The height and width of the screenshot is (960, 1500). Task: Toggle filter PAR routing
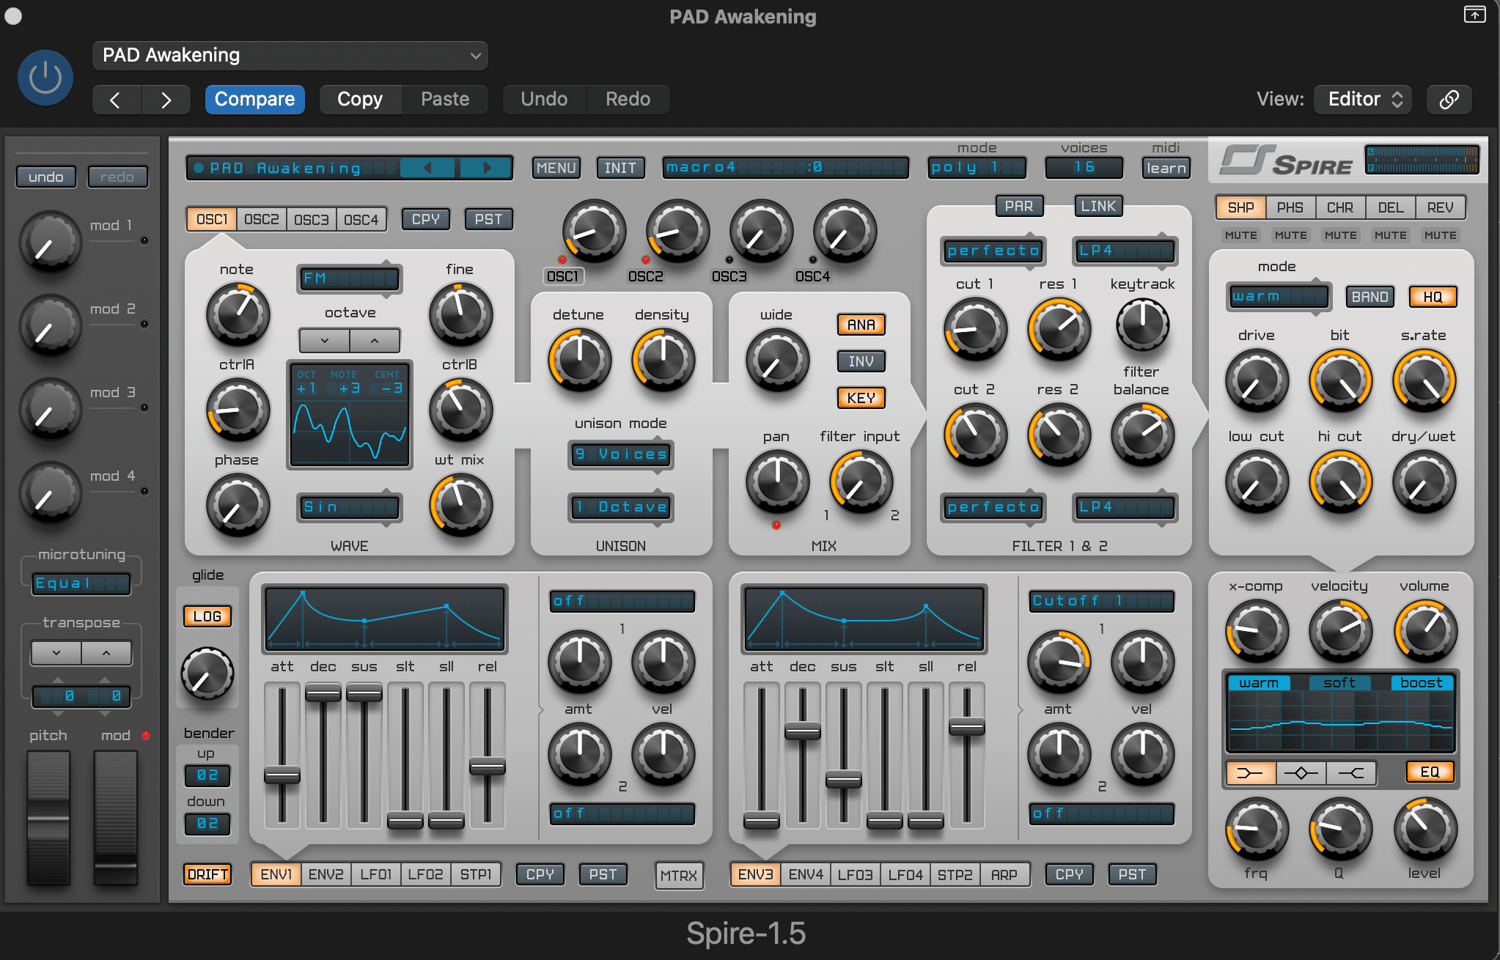tap(1019, 206)
